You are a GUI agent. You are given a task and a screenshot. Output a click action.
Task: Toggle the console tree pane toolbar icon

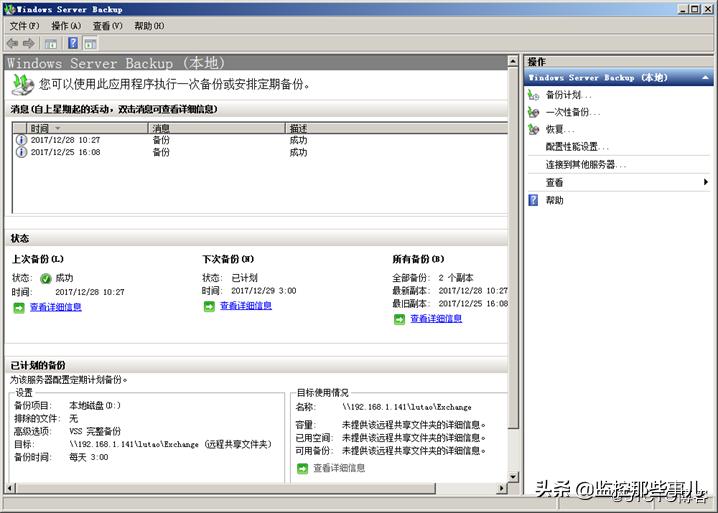(50, 44)
